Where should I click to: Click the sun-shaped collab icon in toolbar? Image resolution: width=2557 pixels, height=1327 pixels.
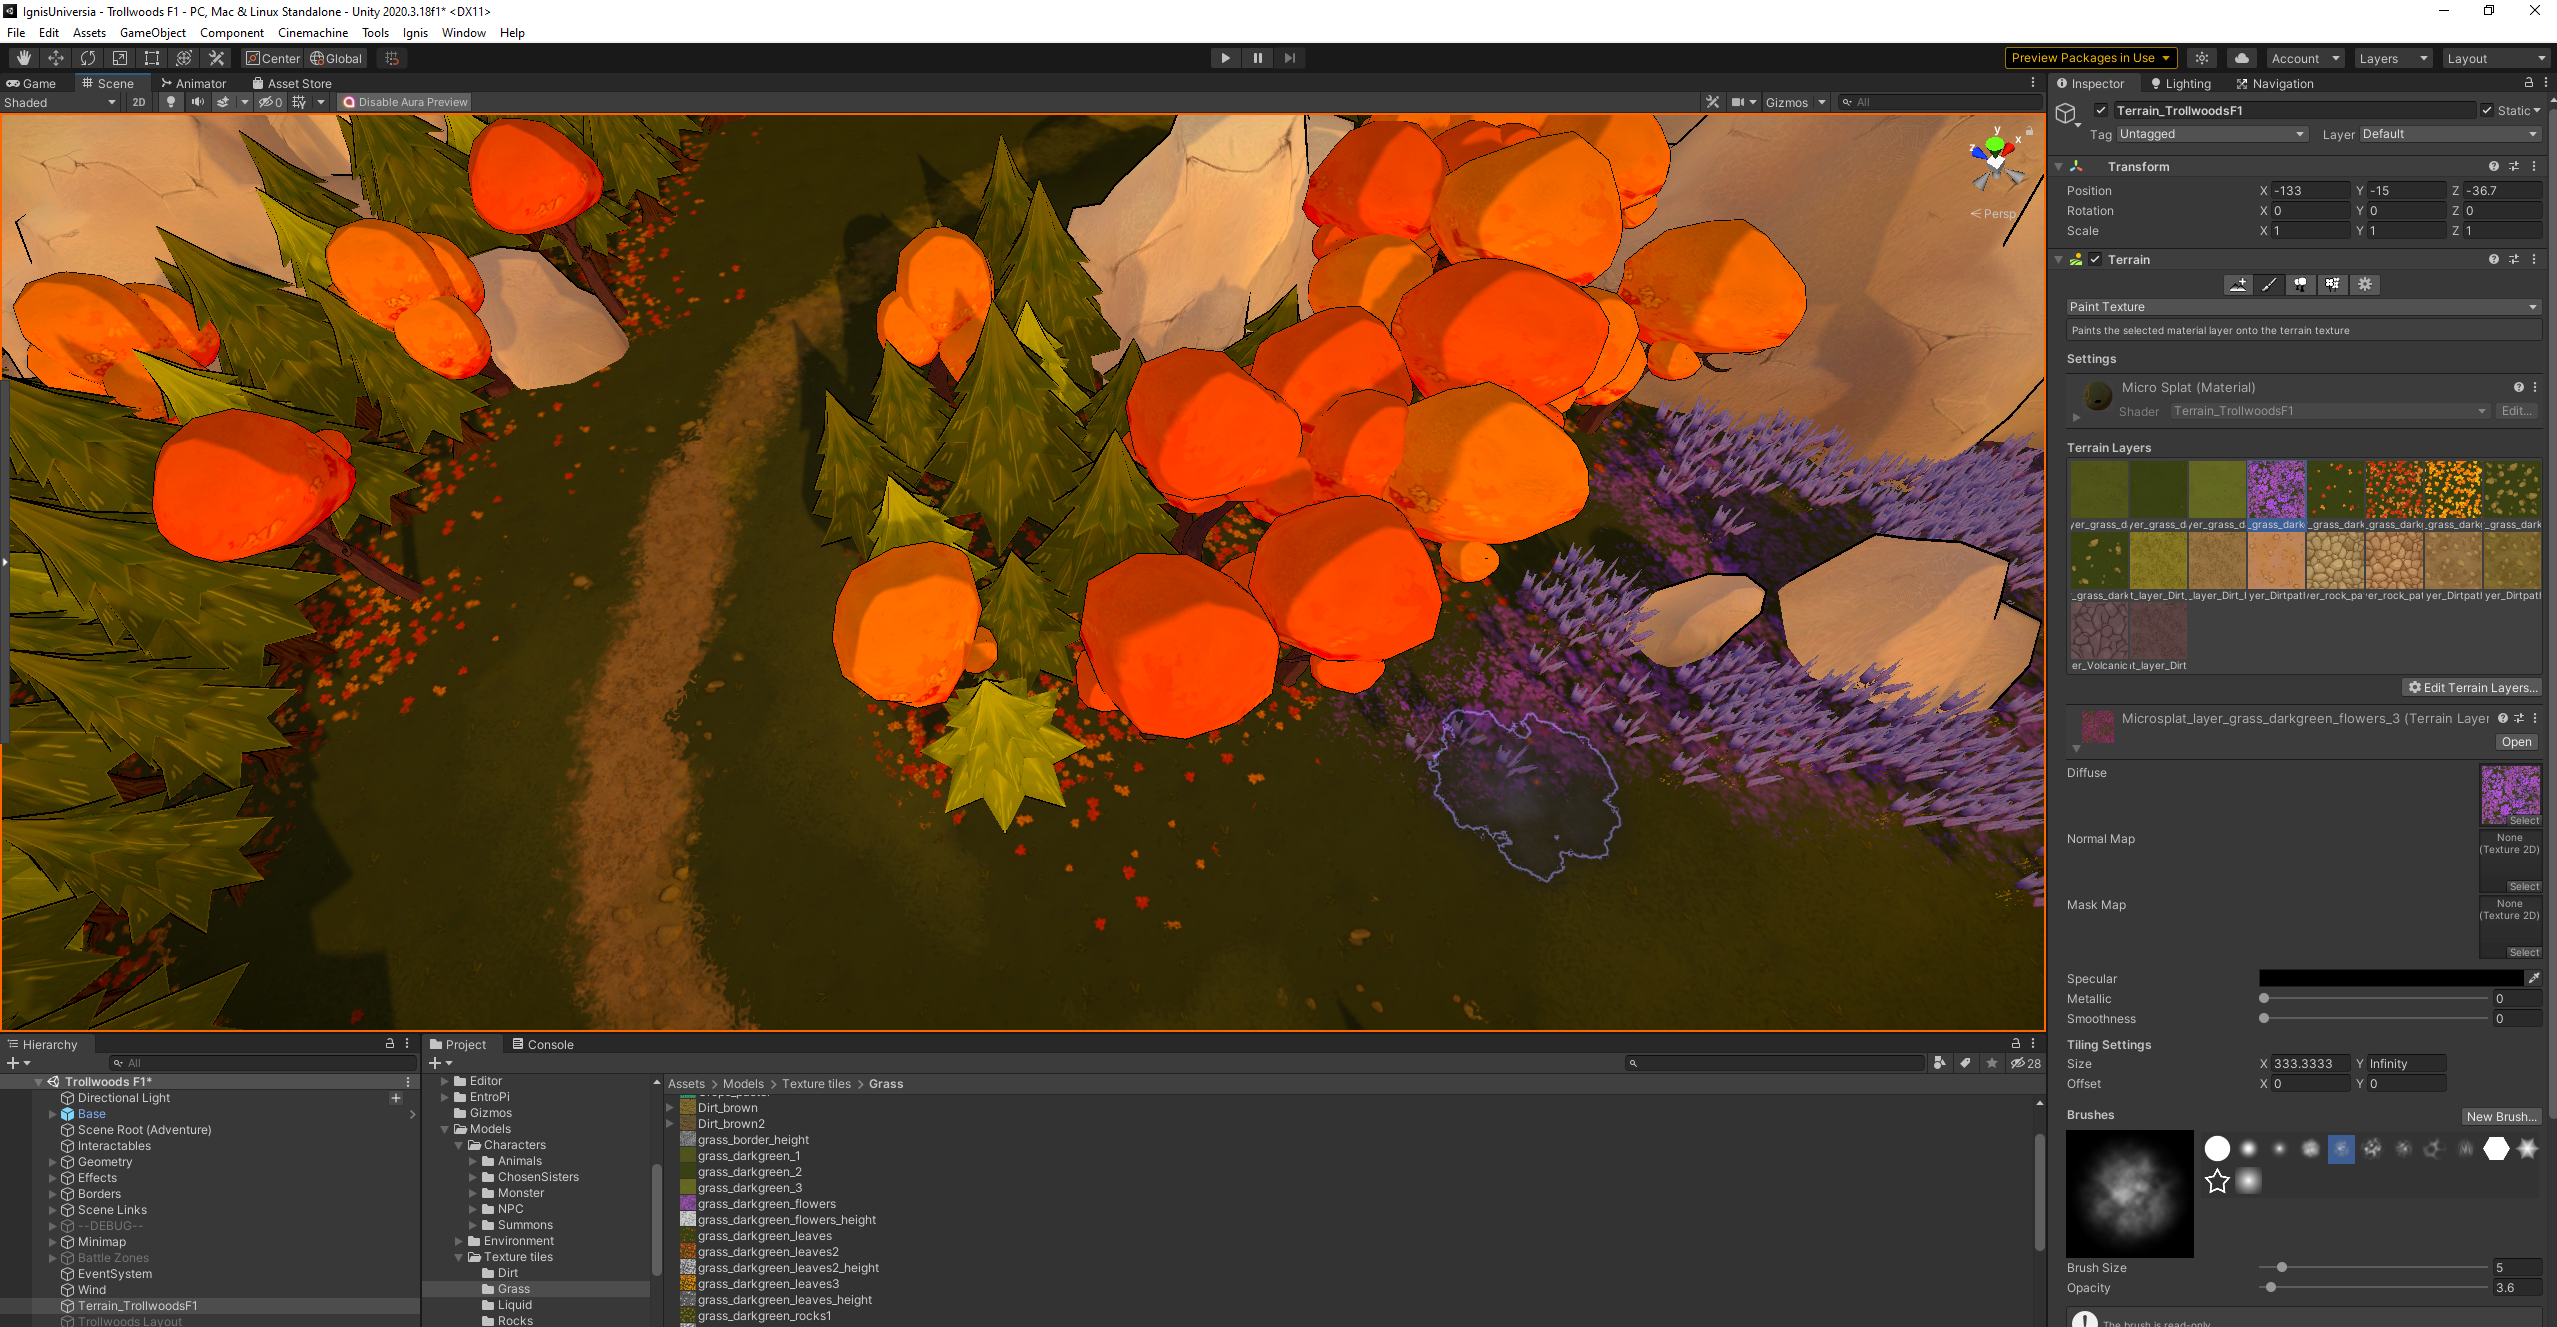click(2201, 58)
